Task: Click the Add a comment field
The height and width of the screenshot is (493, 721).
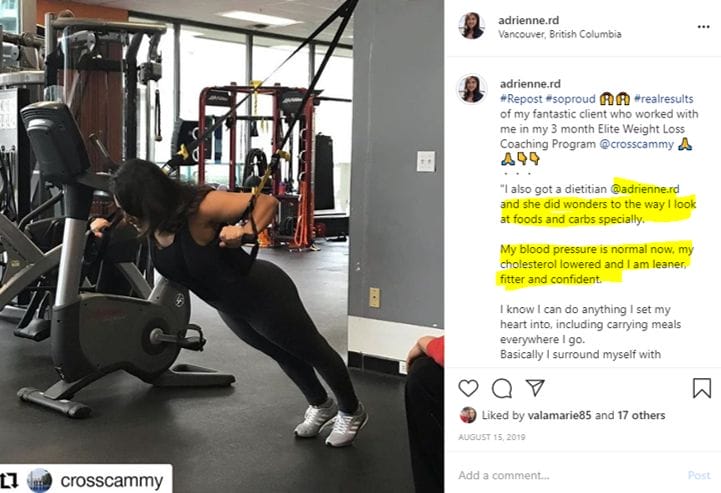Action: click(x=568, y=475)
